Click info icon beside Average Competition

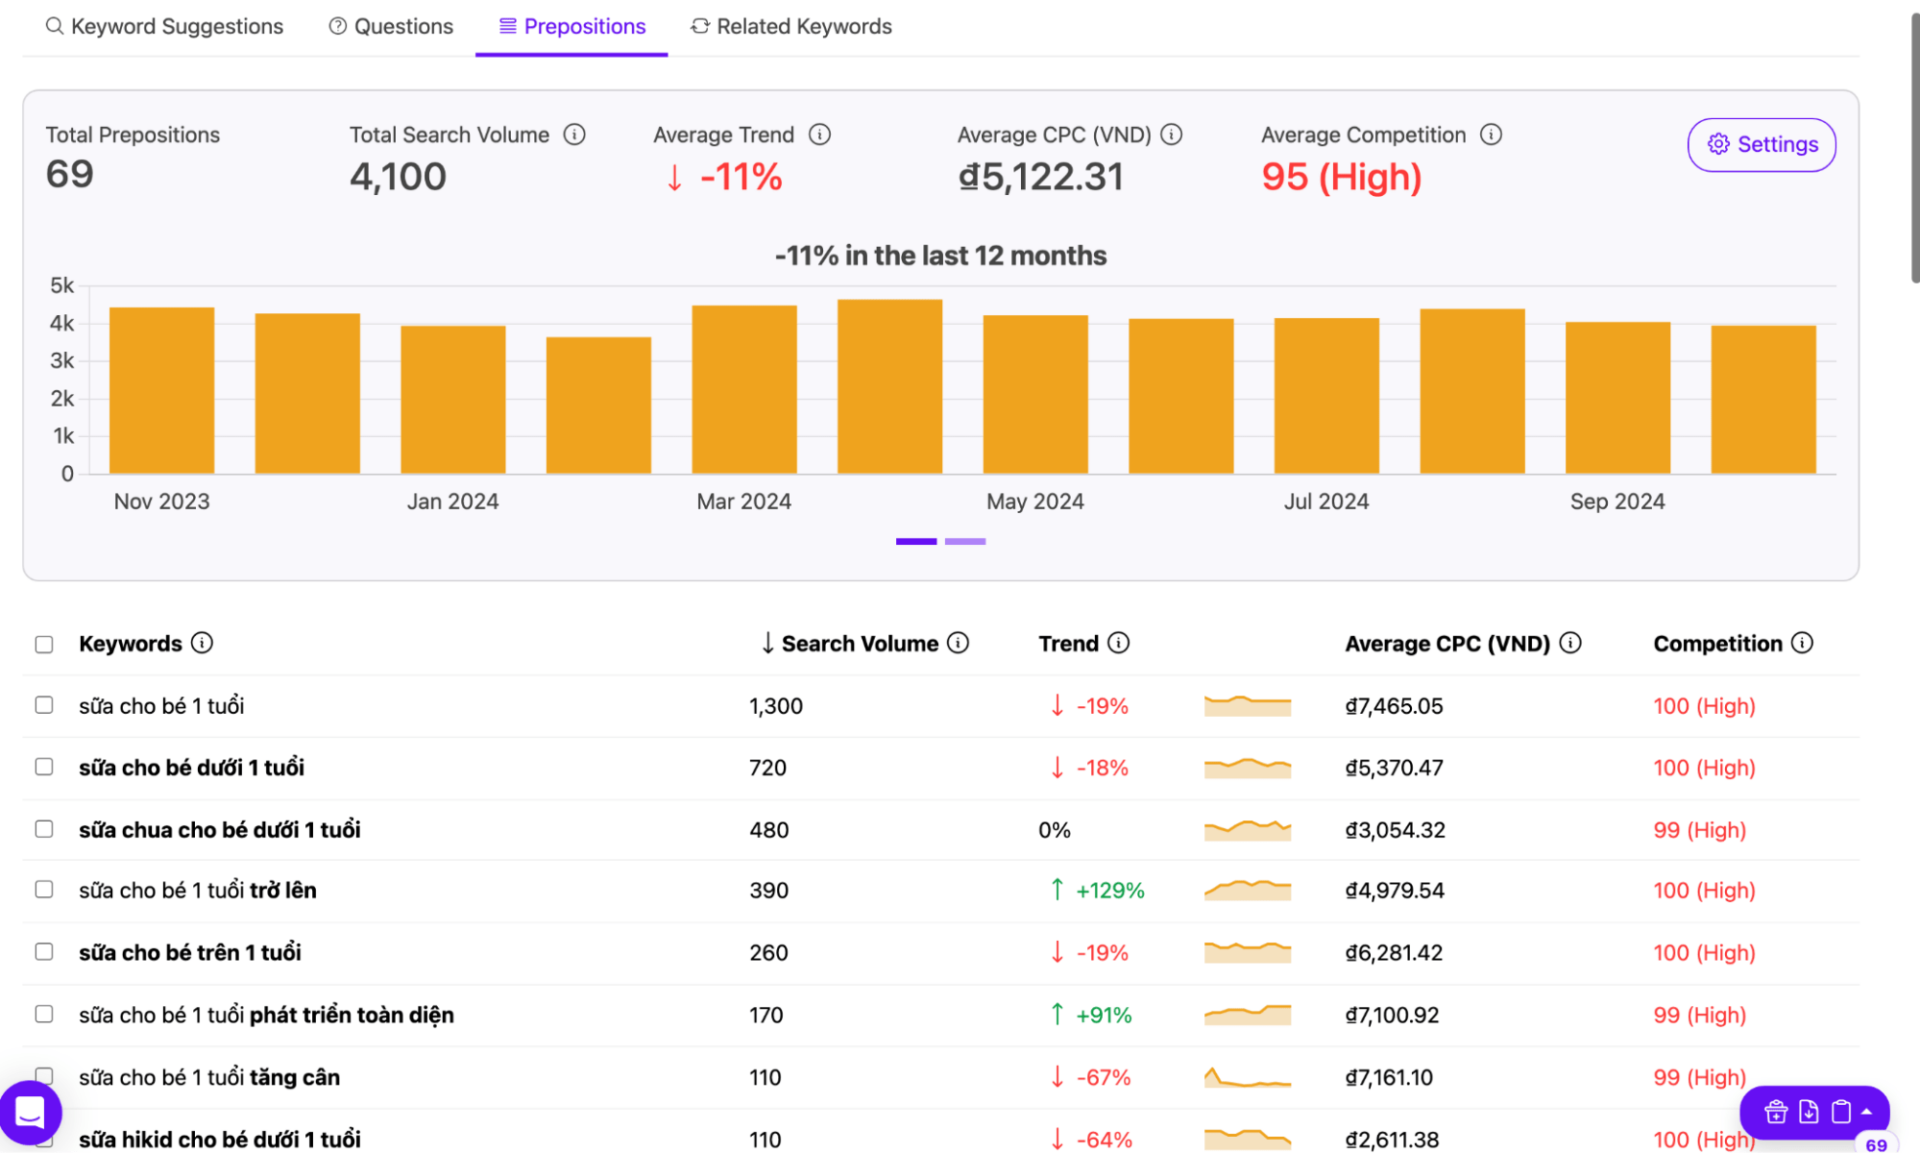[x=1491, y=134]
